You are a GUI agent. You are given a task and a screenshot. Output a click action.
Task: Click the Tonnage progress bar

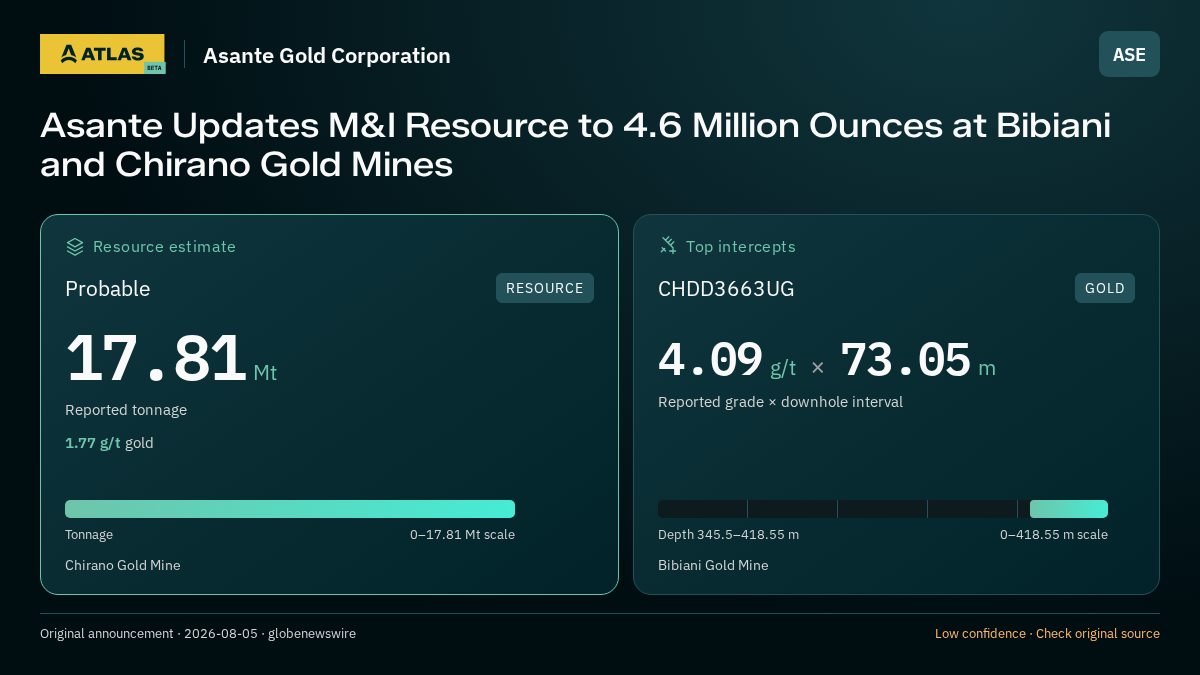(290, 509)
